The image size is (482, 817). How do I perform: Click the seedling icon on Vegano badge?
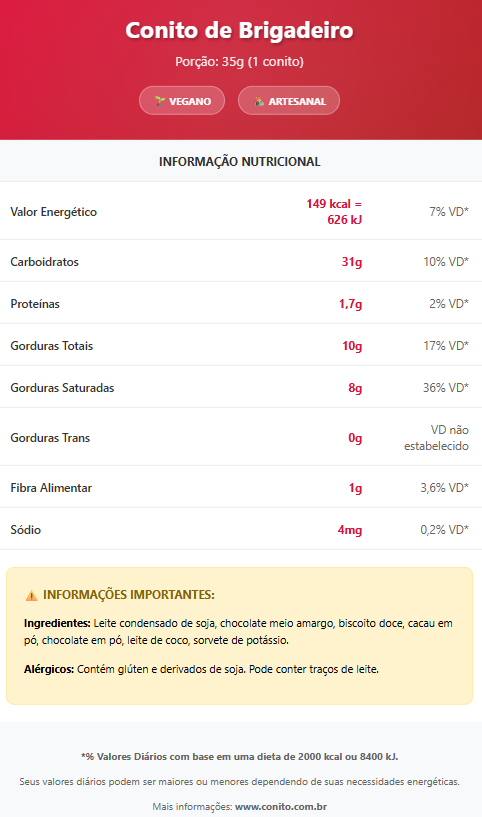pyautogui.click(x=159, y=101)
